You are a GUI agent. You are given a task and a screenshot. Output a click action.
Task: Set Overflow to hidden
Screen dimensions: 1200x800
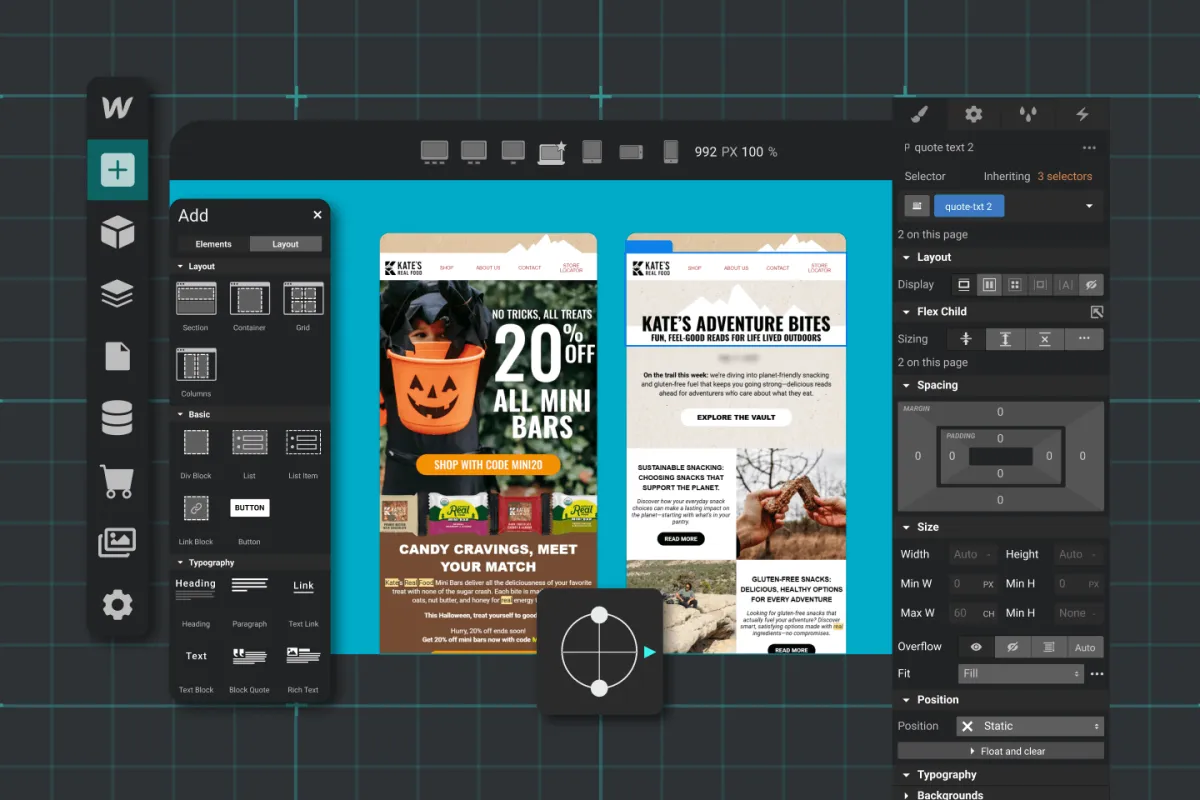[1012, 647]
